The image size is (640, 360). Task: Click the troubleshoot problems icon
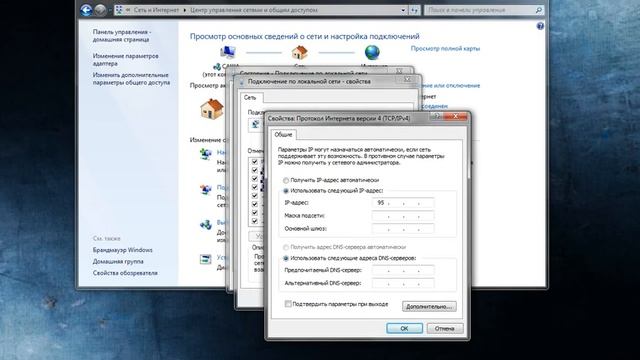[x=206, y=259]
